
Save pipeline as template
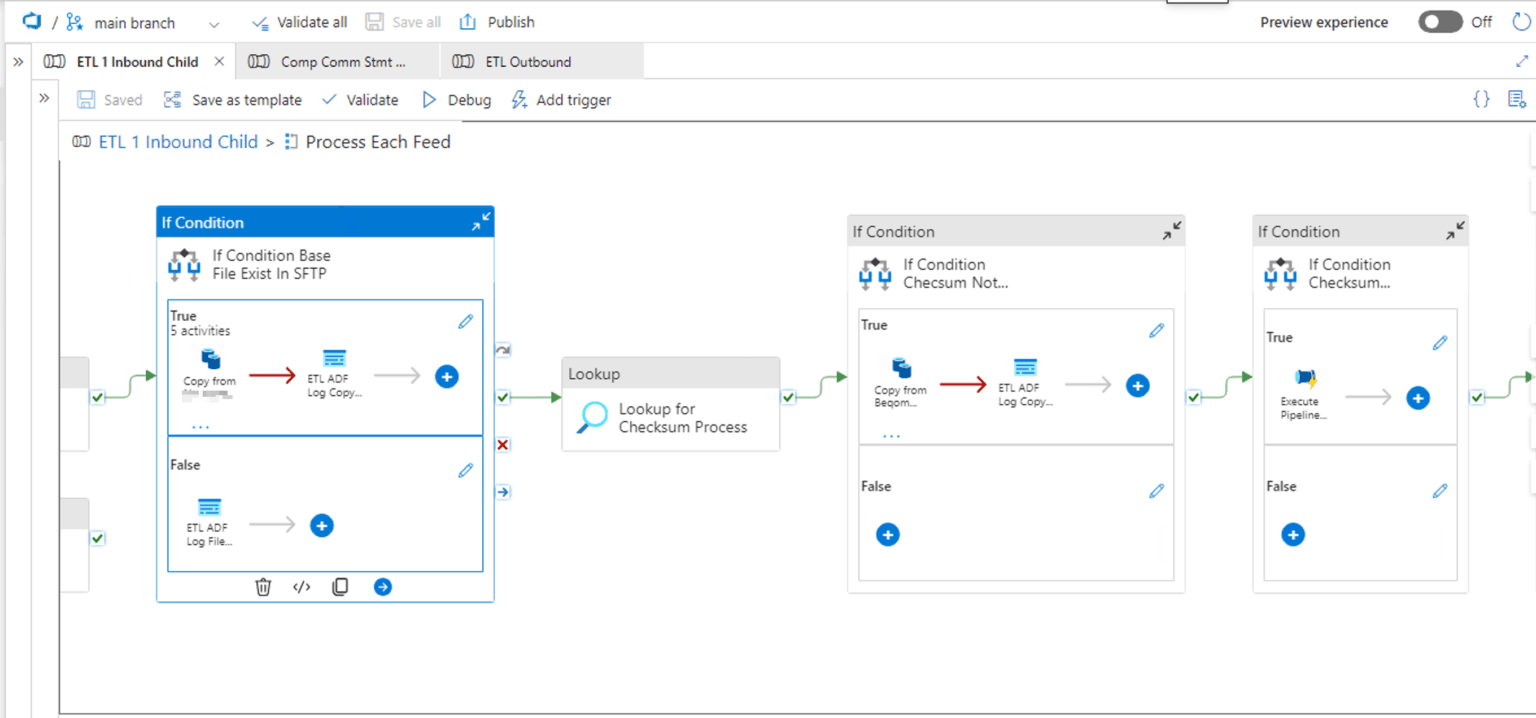(233, 99)
